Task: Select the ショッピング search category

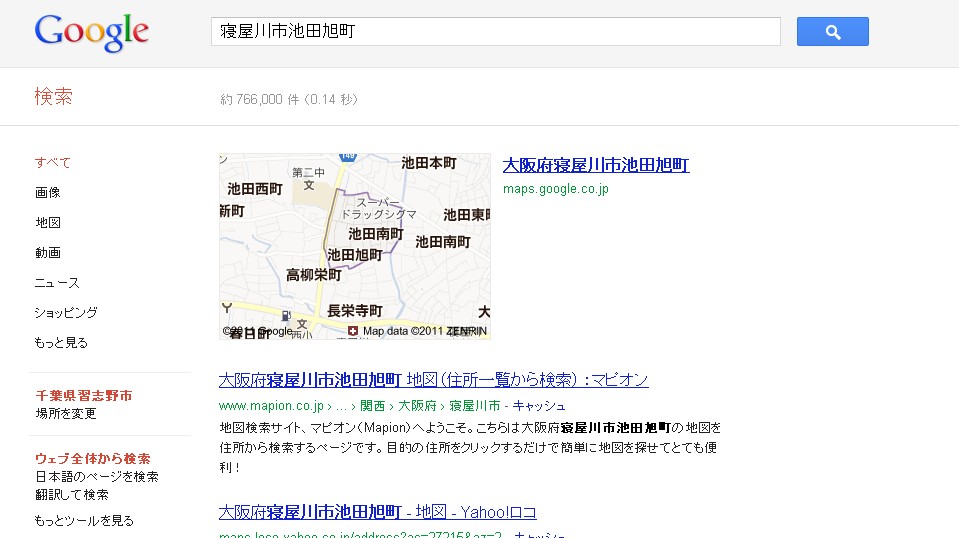Action: tap(66, 312)
